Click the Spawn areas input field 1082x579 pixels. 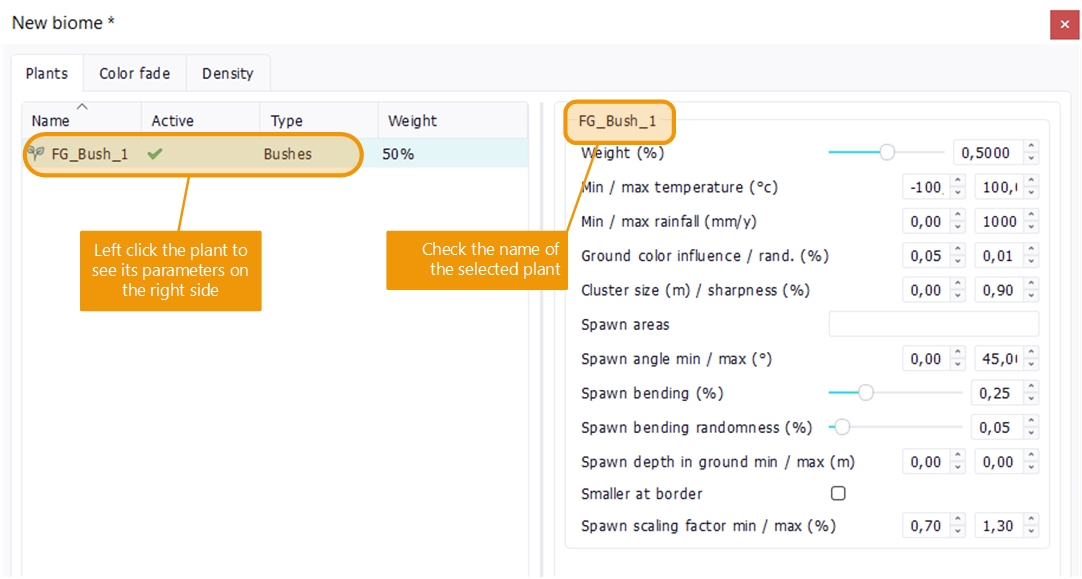tap(933, 324)
